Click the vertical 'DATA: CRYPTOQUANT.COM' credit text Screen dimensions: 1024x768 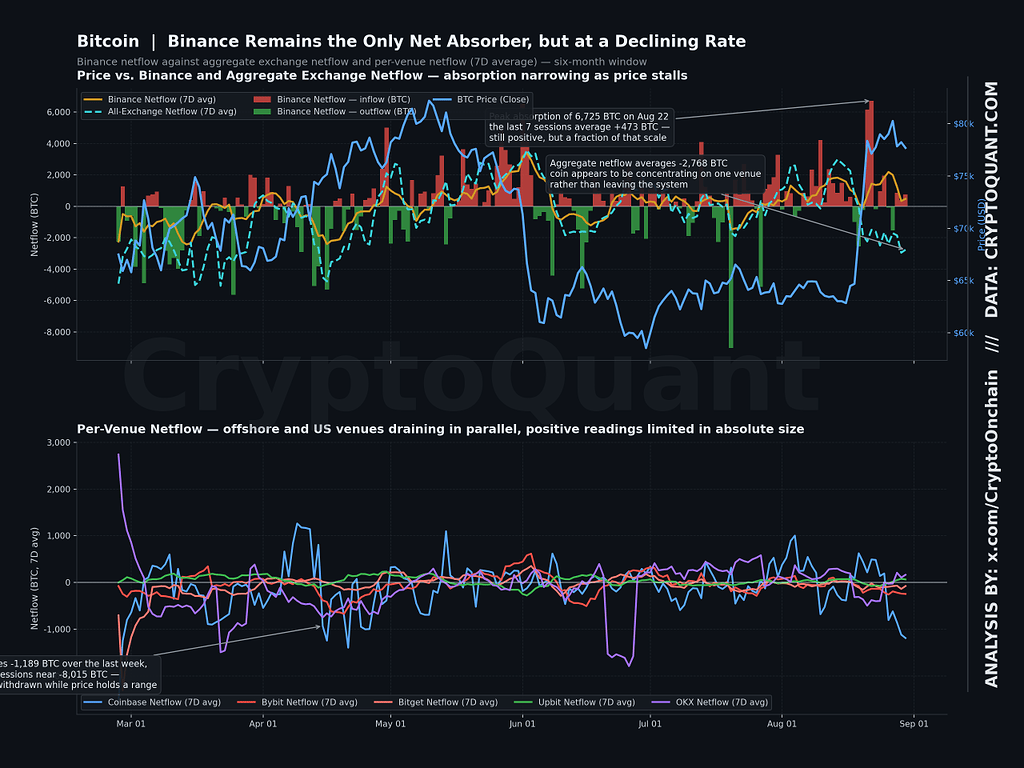[x=991, y=200]
